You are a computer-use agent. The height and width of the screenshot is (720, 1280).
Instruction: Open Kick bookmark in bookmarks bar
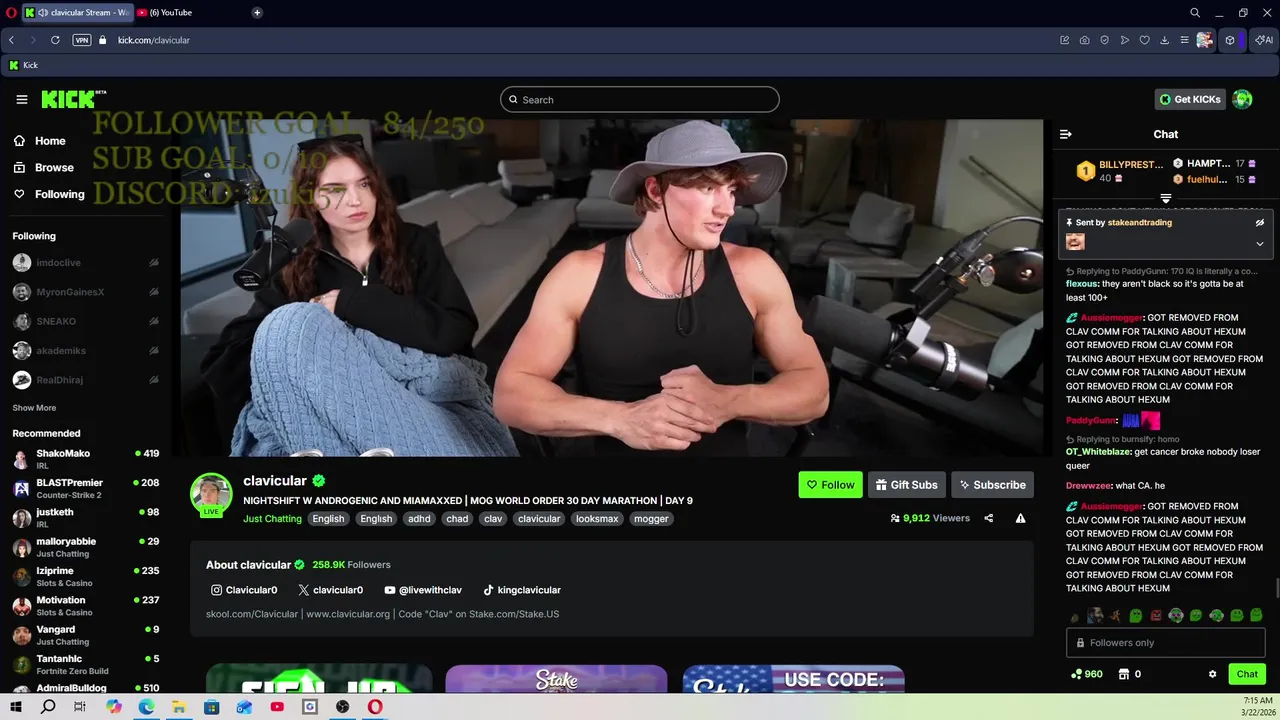23,65
